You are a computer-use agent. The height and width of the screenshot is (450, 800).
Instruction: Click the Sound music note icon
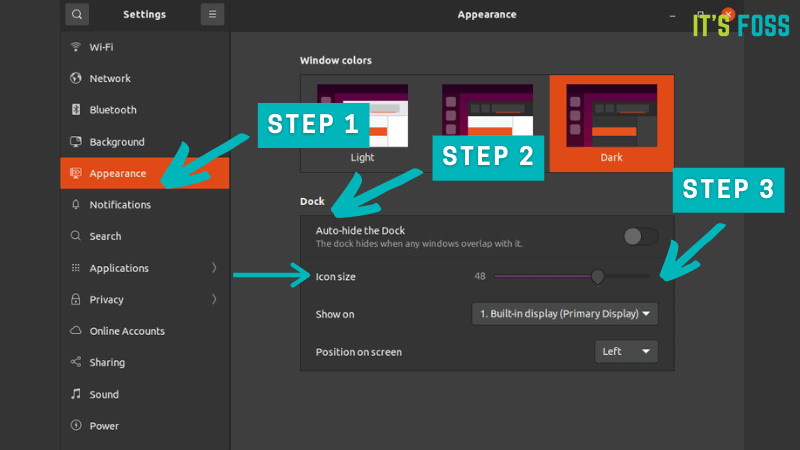click(x=76, y=394)
